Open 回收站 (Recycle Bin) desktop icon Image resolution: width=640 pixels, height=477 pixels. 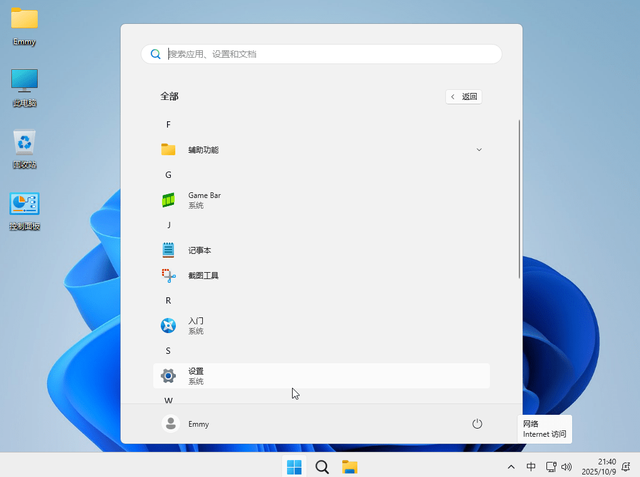[24, 145]
